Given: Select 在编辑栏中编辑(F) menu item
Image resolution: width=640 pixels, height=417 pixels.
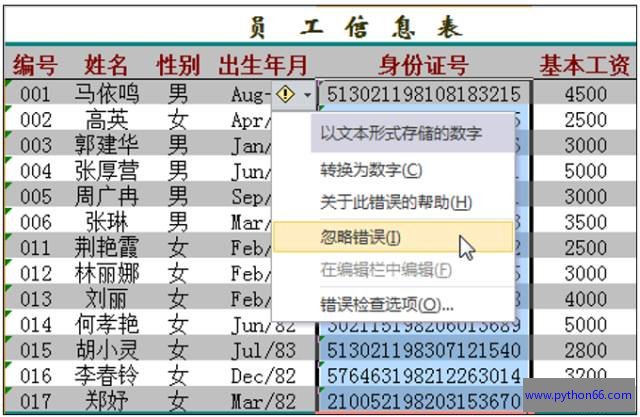Looking at the screenshot, I should pyautogui.click(x=385, y=270).
